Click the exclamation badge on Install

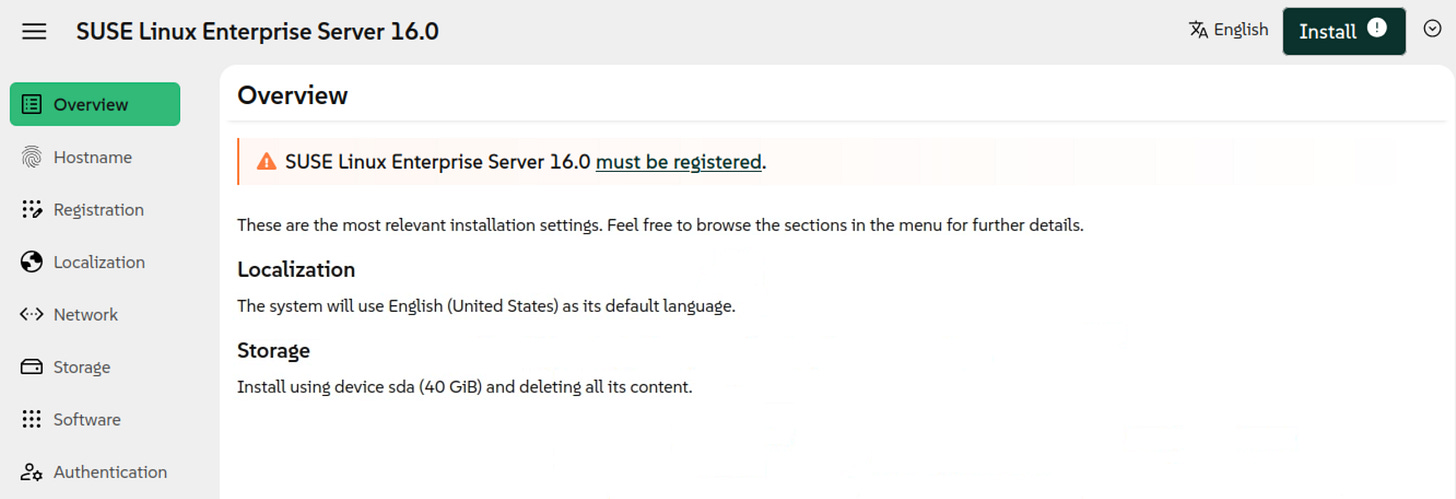click(1377, 28)
